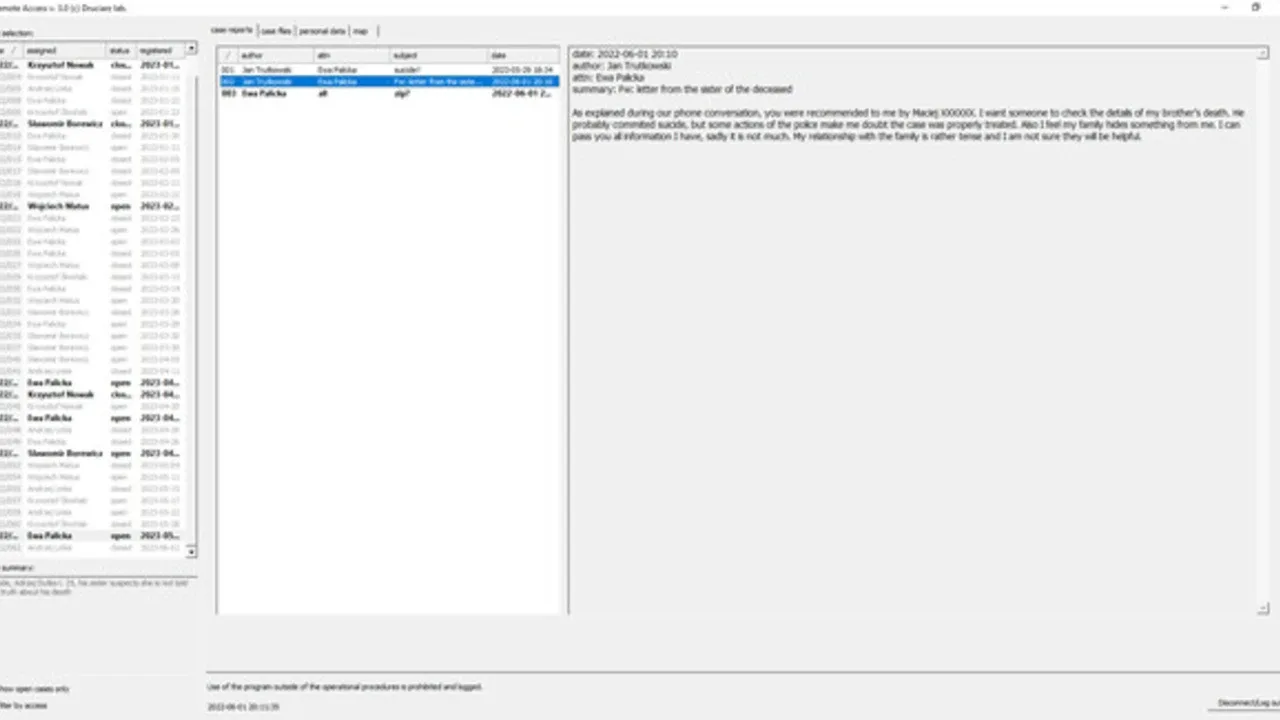Viewport: 1280px width, 720px height.
Task: Select the map tab
Action: (x=360, y=31)
